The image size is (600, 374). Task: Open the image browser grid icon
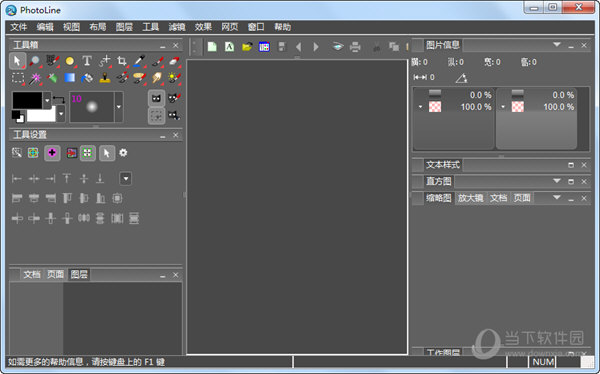pos(264,47)
